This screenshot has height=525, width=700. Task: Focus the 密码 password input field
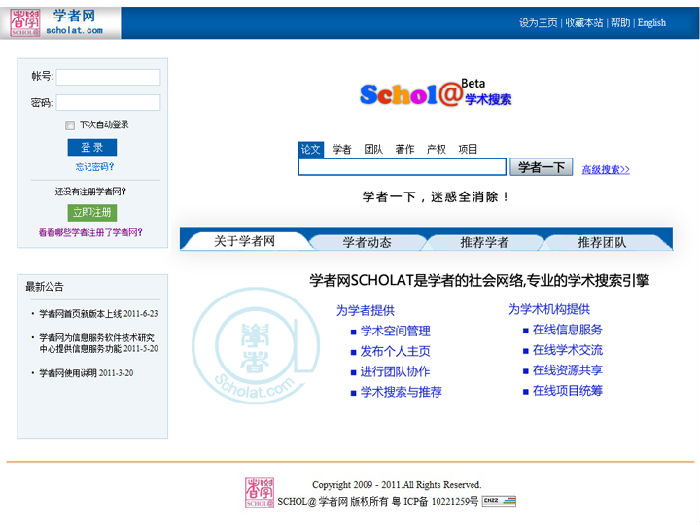[108, 103]
